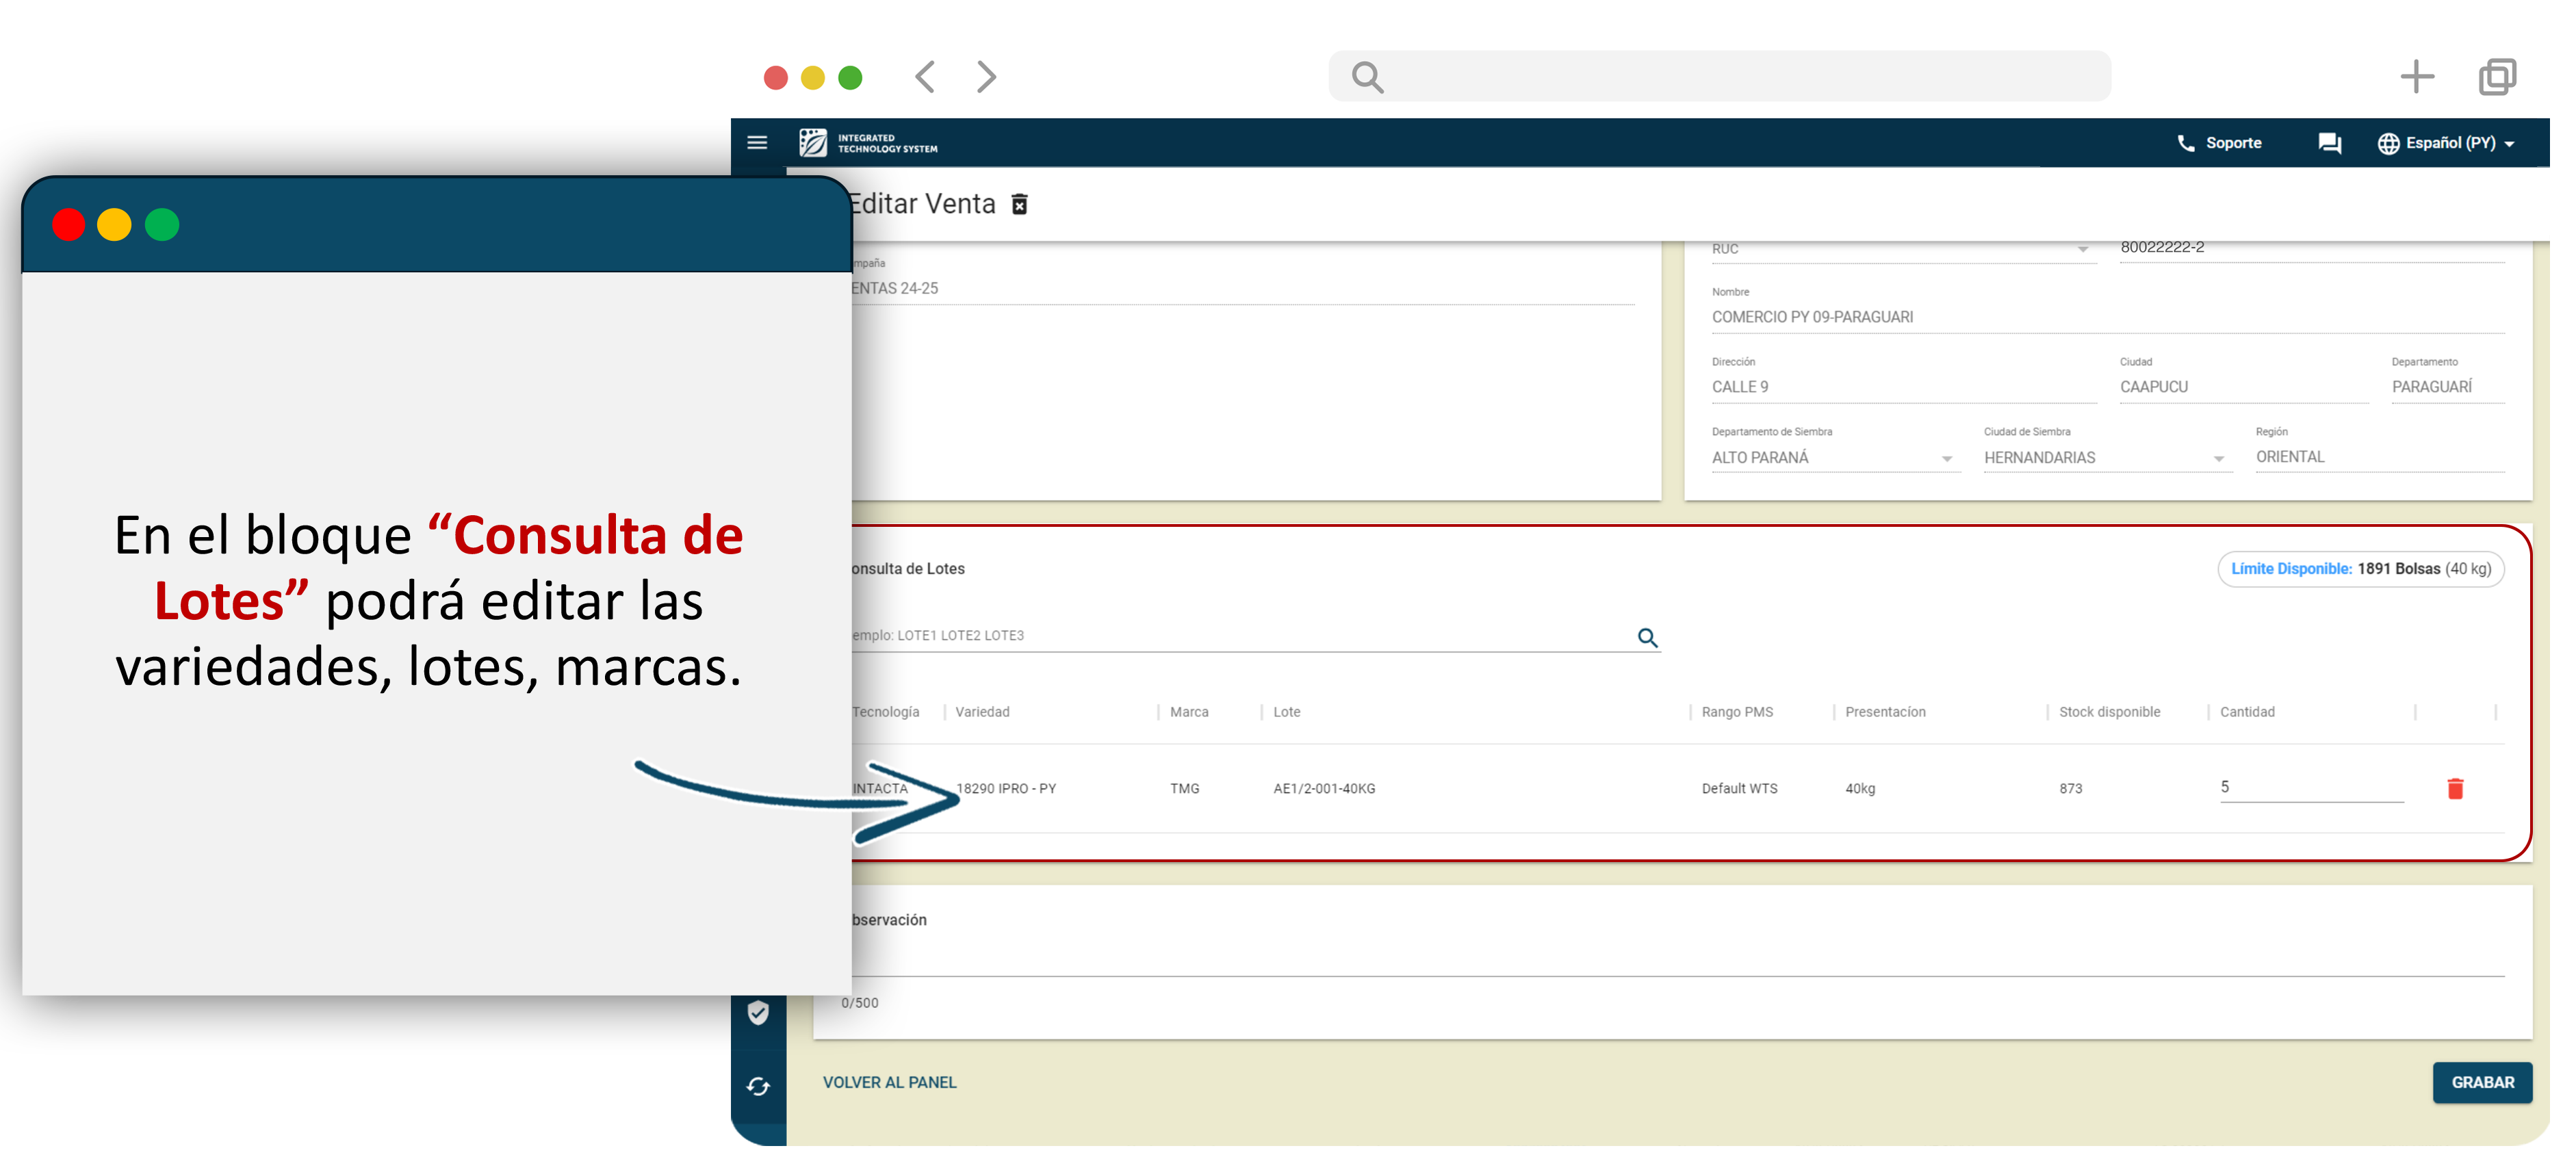Open the chat messages icon
2576x1170 pixels.
click(2329, 143)
